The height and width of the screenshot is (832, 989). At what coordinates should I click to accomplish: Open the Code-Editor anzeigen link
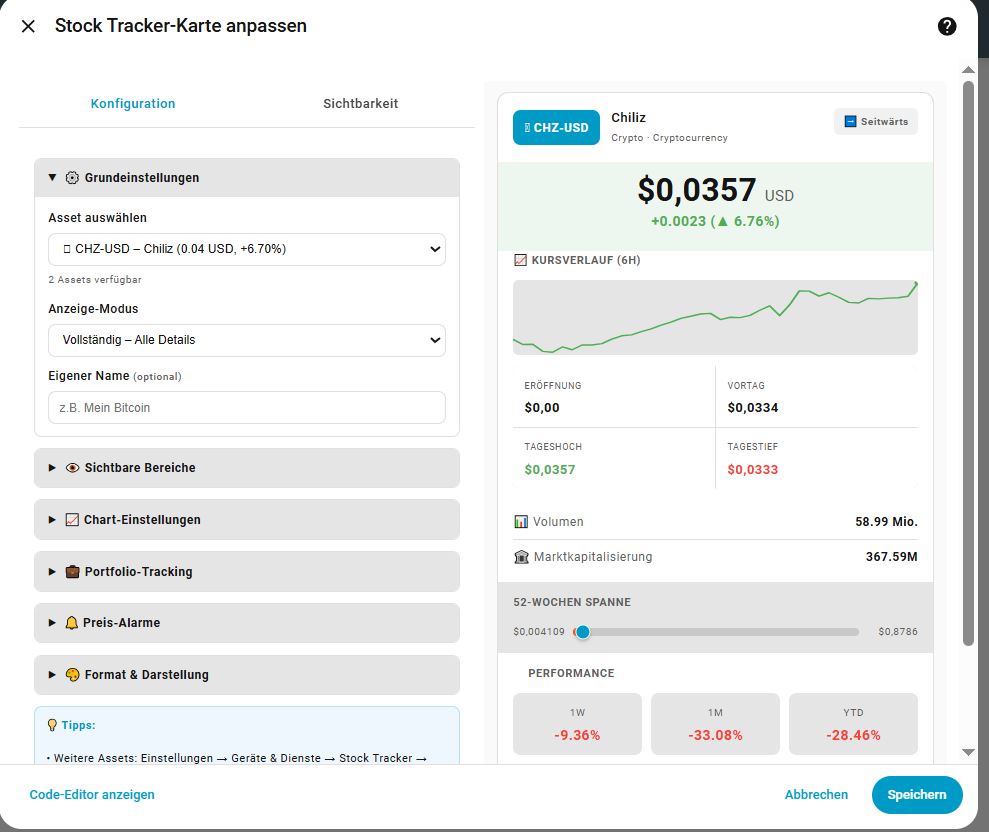[92, 795]
